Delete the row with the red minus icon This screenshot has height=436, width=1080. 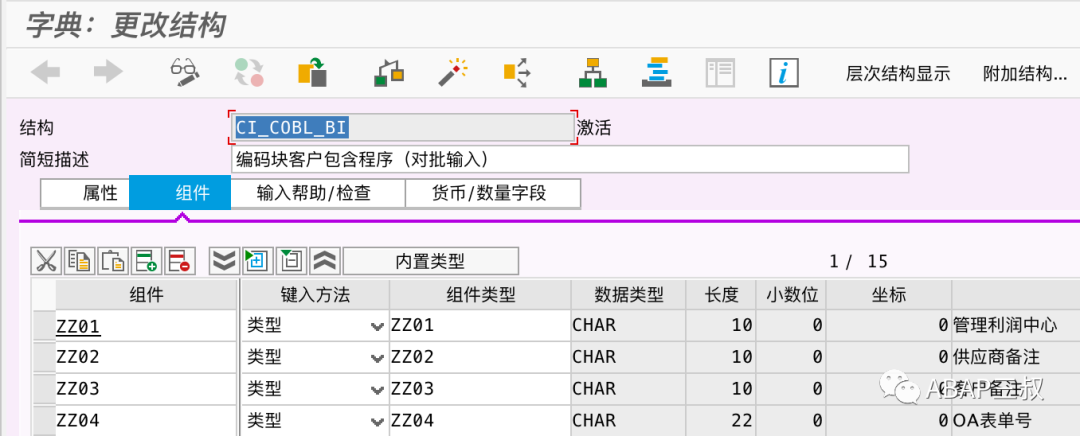[x=180, y=261]
